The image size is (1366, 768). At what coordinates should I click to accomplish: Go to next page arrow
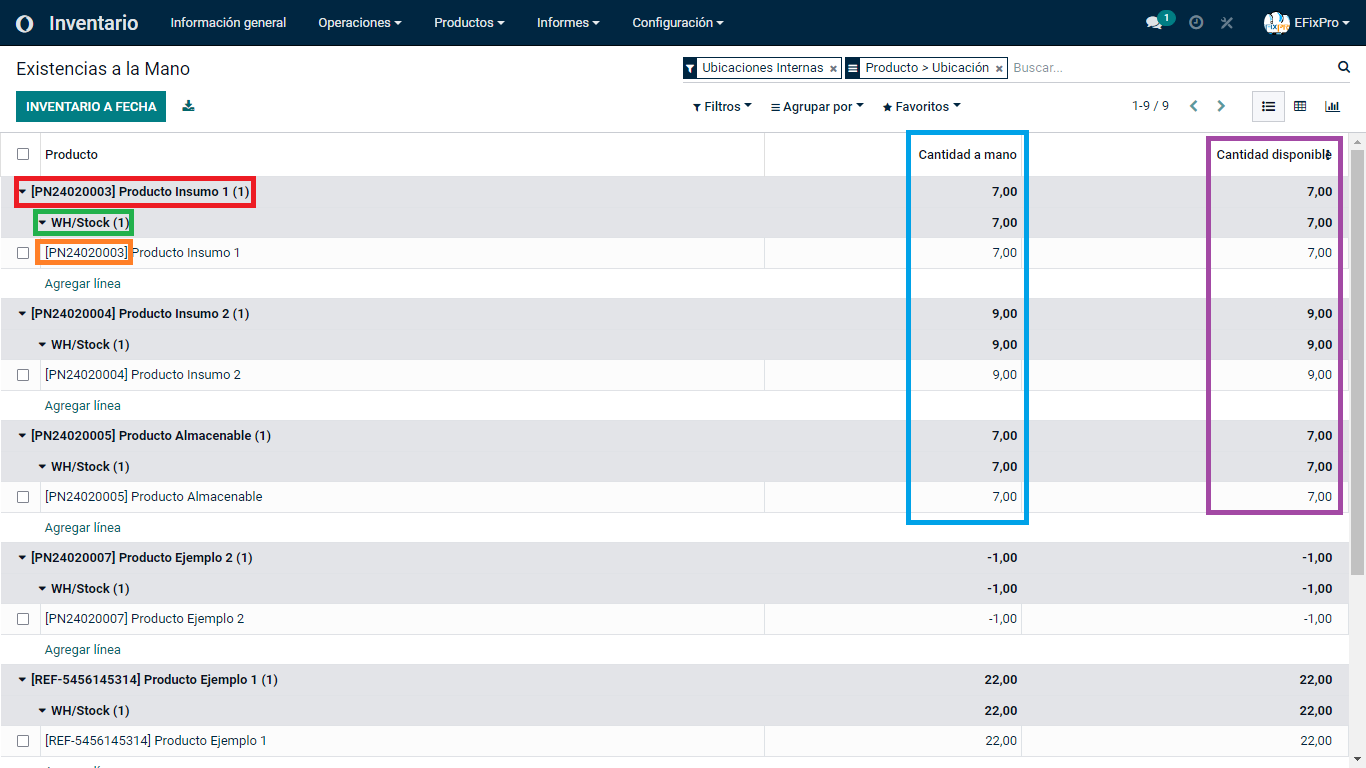(x=1221, y=106)
